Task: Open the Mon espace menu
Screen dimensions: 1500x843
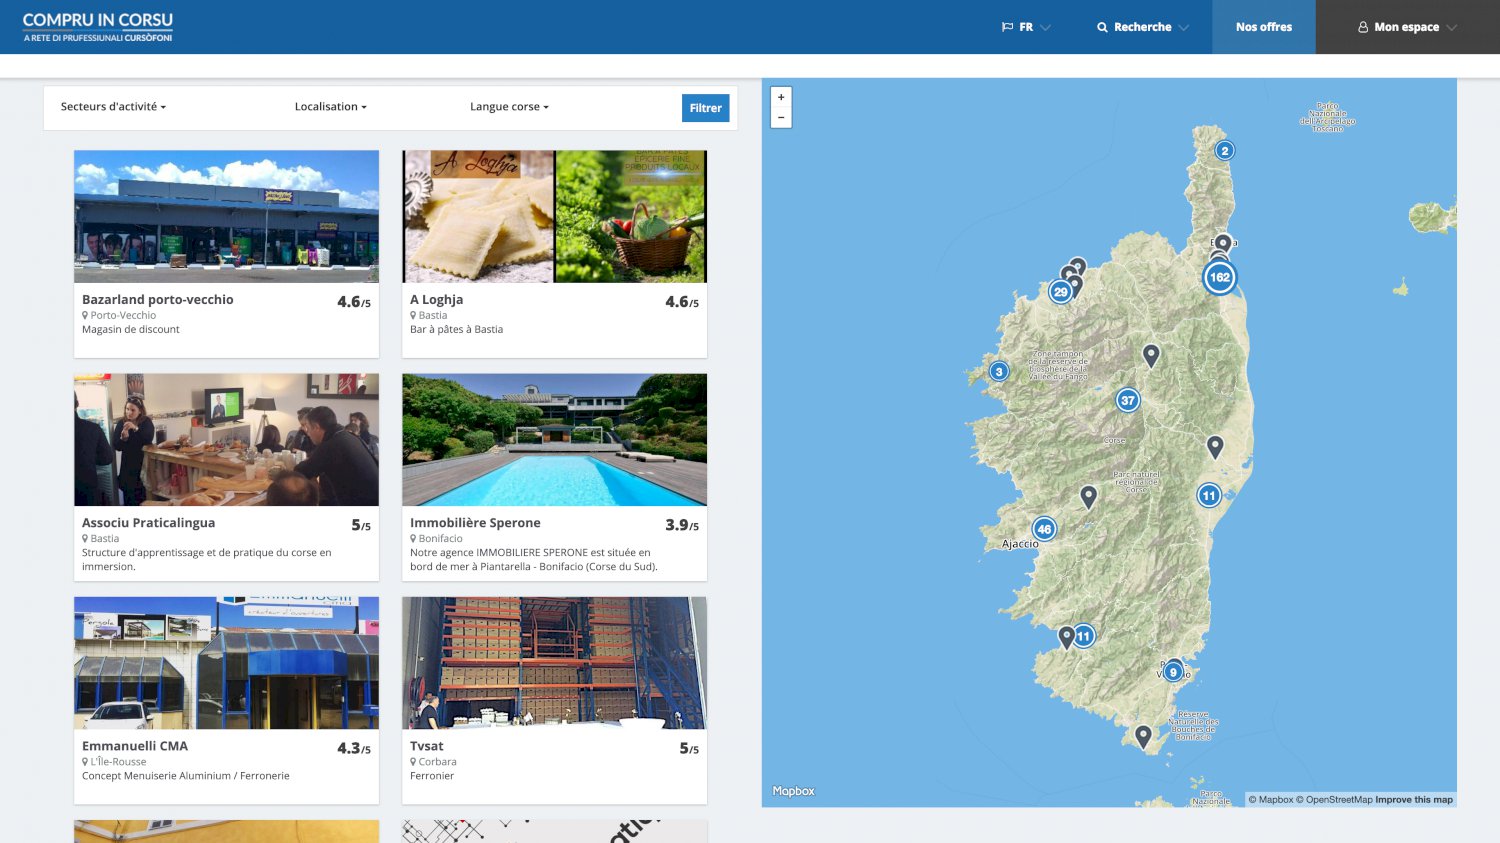Action: click(x=1407, y=27)
